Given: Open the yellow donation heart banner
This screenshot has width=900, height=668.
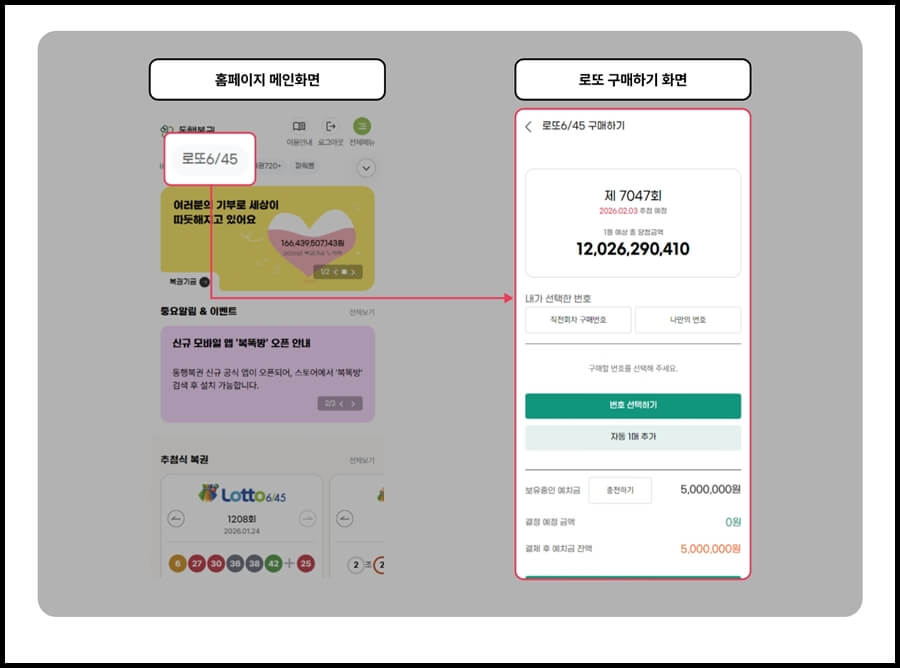Looking at the screenshot, I should coord(267,238).
